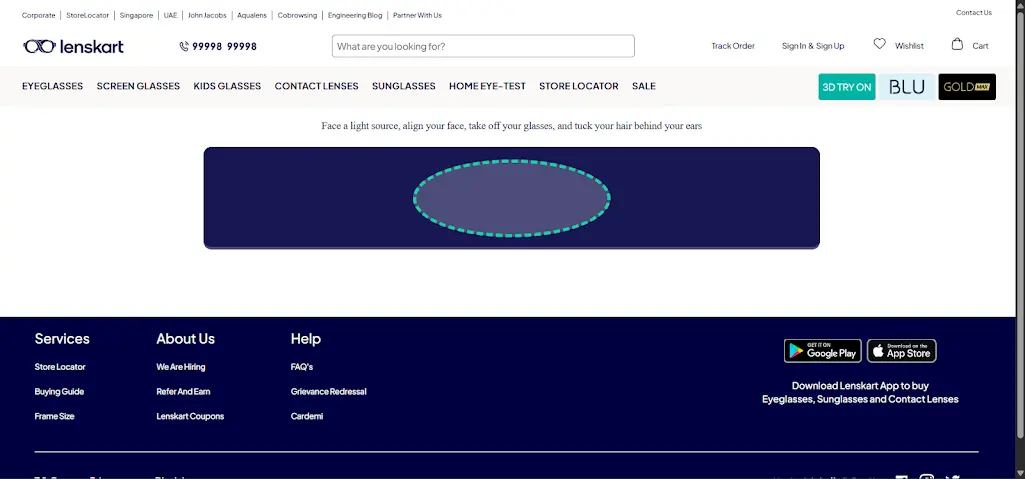Open the John Jacobs link
Image resolution: width=1025 pixels, height=479 pixels.
pyautogui.click(x=207, y=15)
